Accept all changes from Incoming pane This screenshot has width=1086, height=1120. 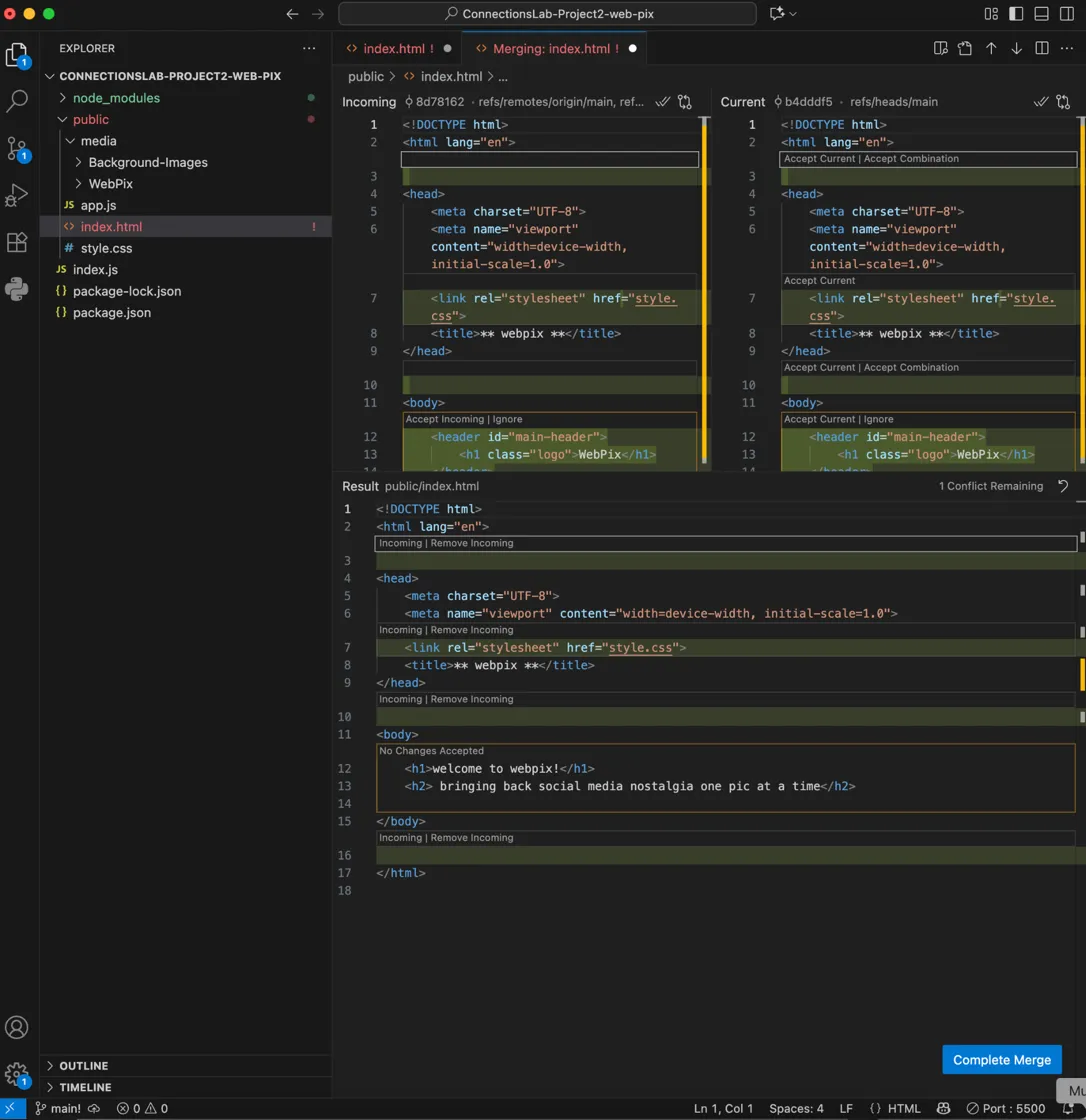tap(662, 102)
